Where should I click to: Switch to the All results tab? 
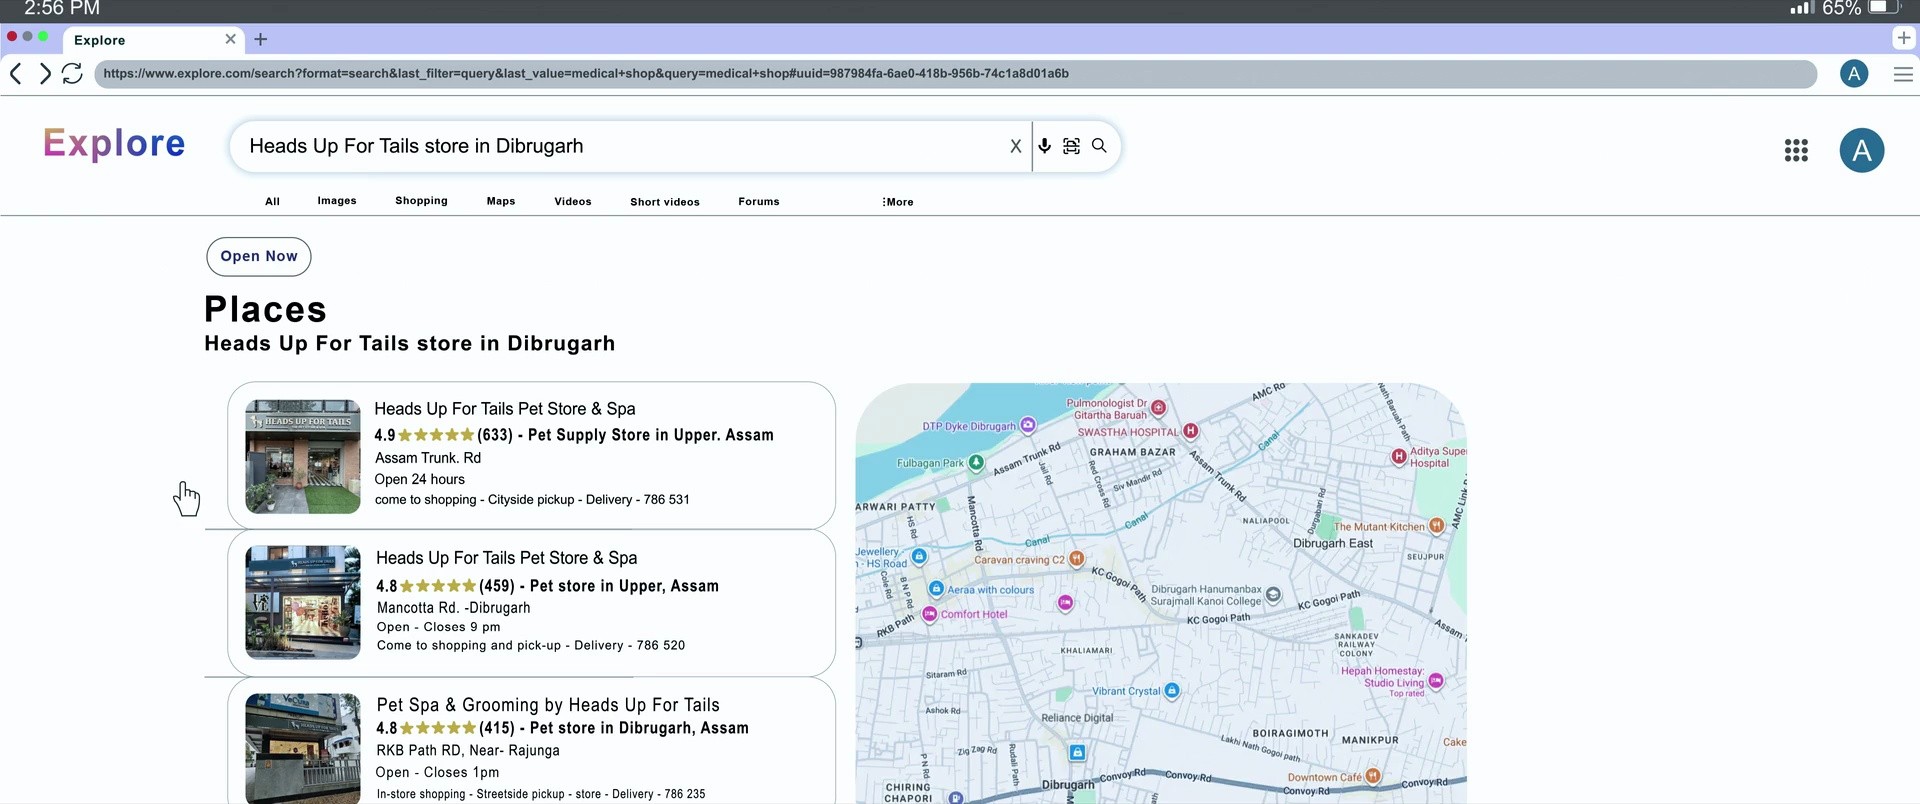272,201
